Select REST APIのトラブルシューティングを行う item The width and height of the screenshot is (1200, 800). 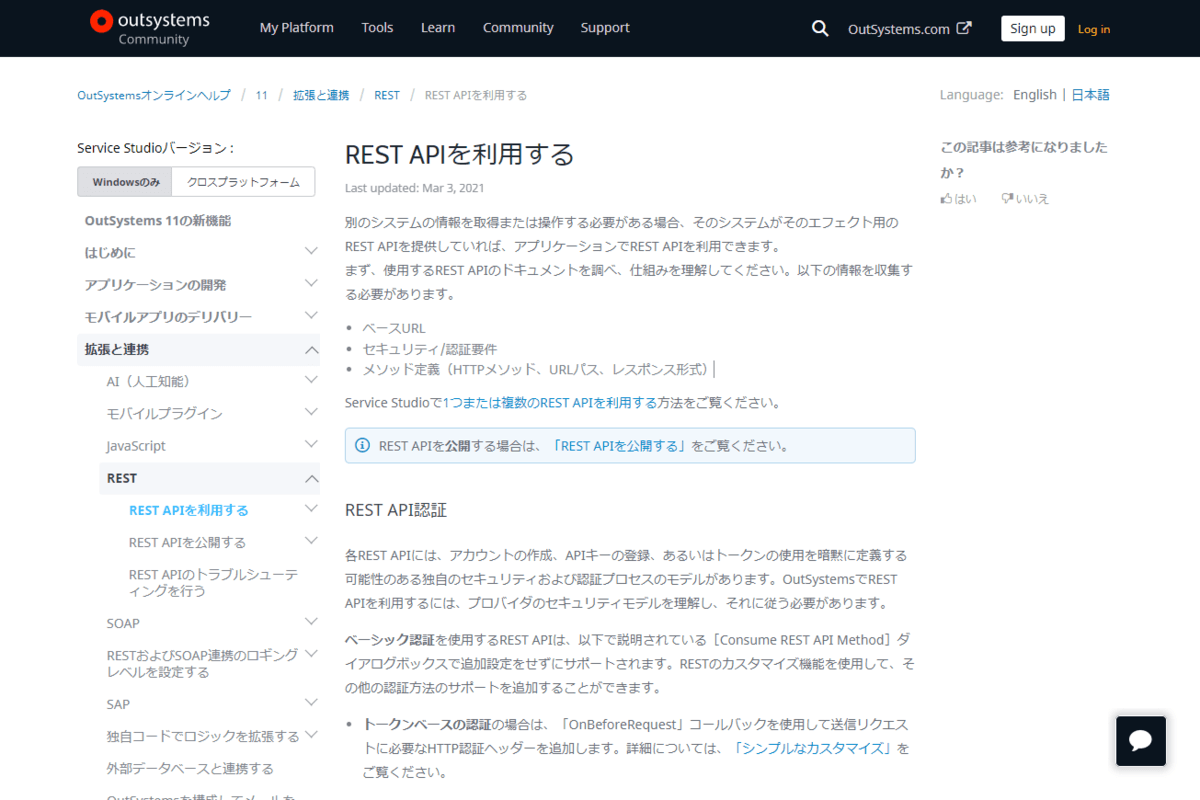213,583
